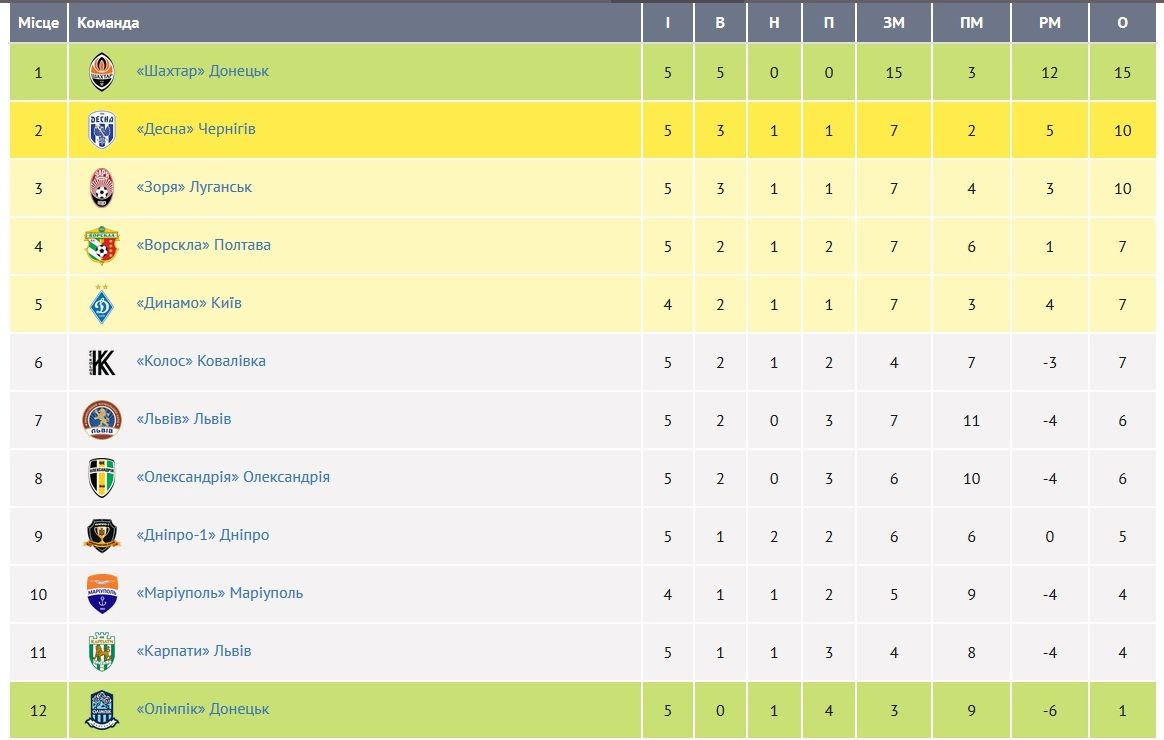Viewport: 1164px width, 740px height.
Task: Click the Vorskla Poltava club crest
Action: coord(102,246)
